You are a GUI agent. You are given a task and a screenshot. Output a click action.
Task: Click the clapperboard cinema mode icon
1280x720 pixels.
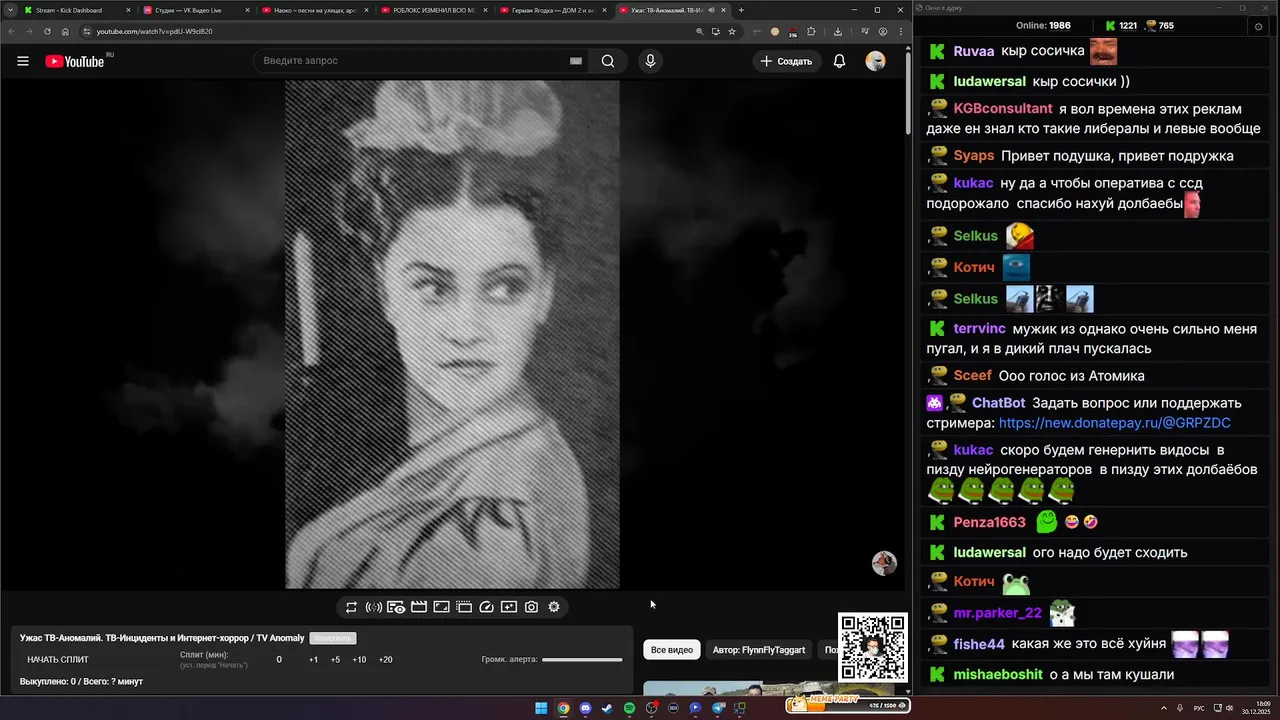[419, 607]
